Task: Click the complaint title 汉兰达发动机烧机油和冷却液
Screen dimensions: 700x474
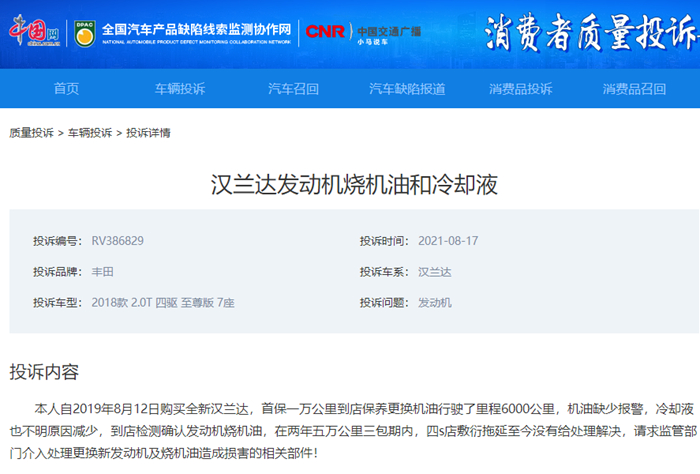Action: coord(354,184)
